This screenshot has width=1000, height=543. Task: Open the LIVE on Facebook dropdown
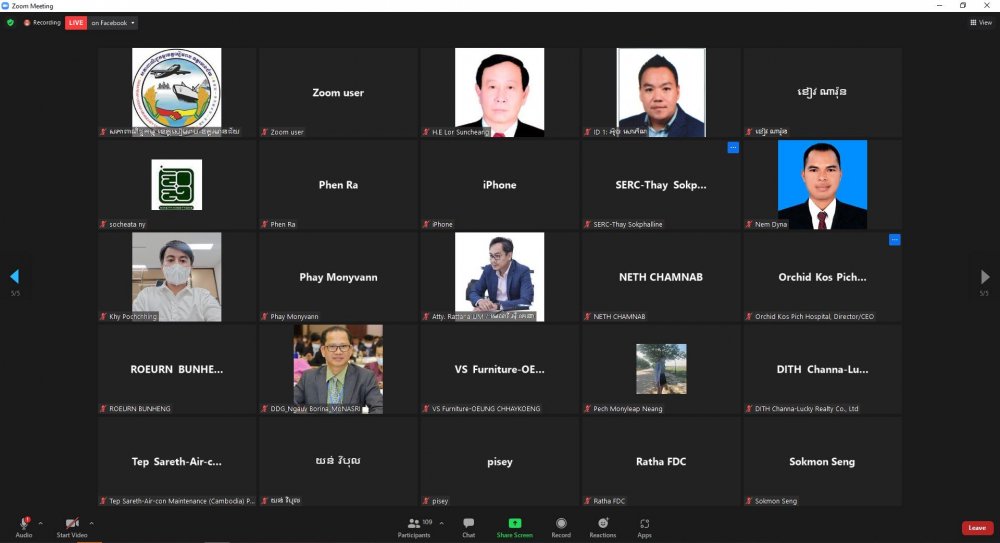(x=112, y=22)
